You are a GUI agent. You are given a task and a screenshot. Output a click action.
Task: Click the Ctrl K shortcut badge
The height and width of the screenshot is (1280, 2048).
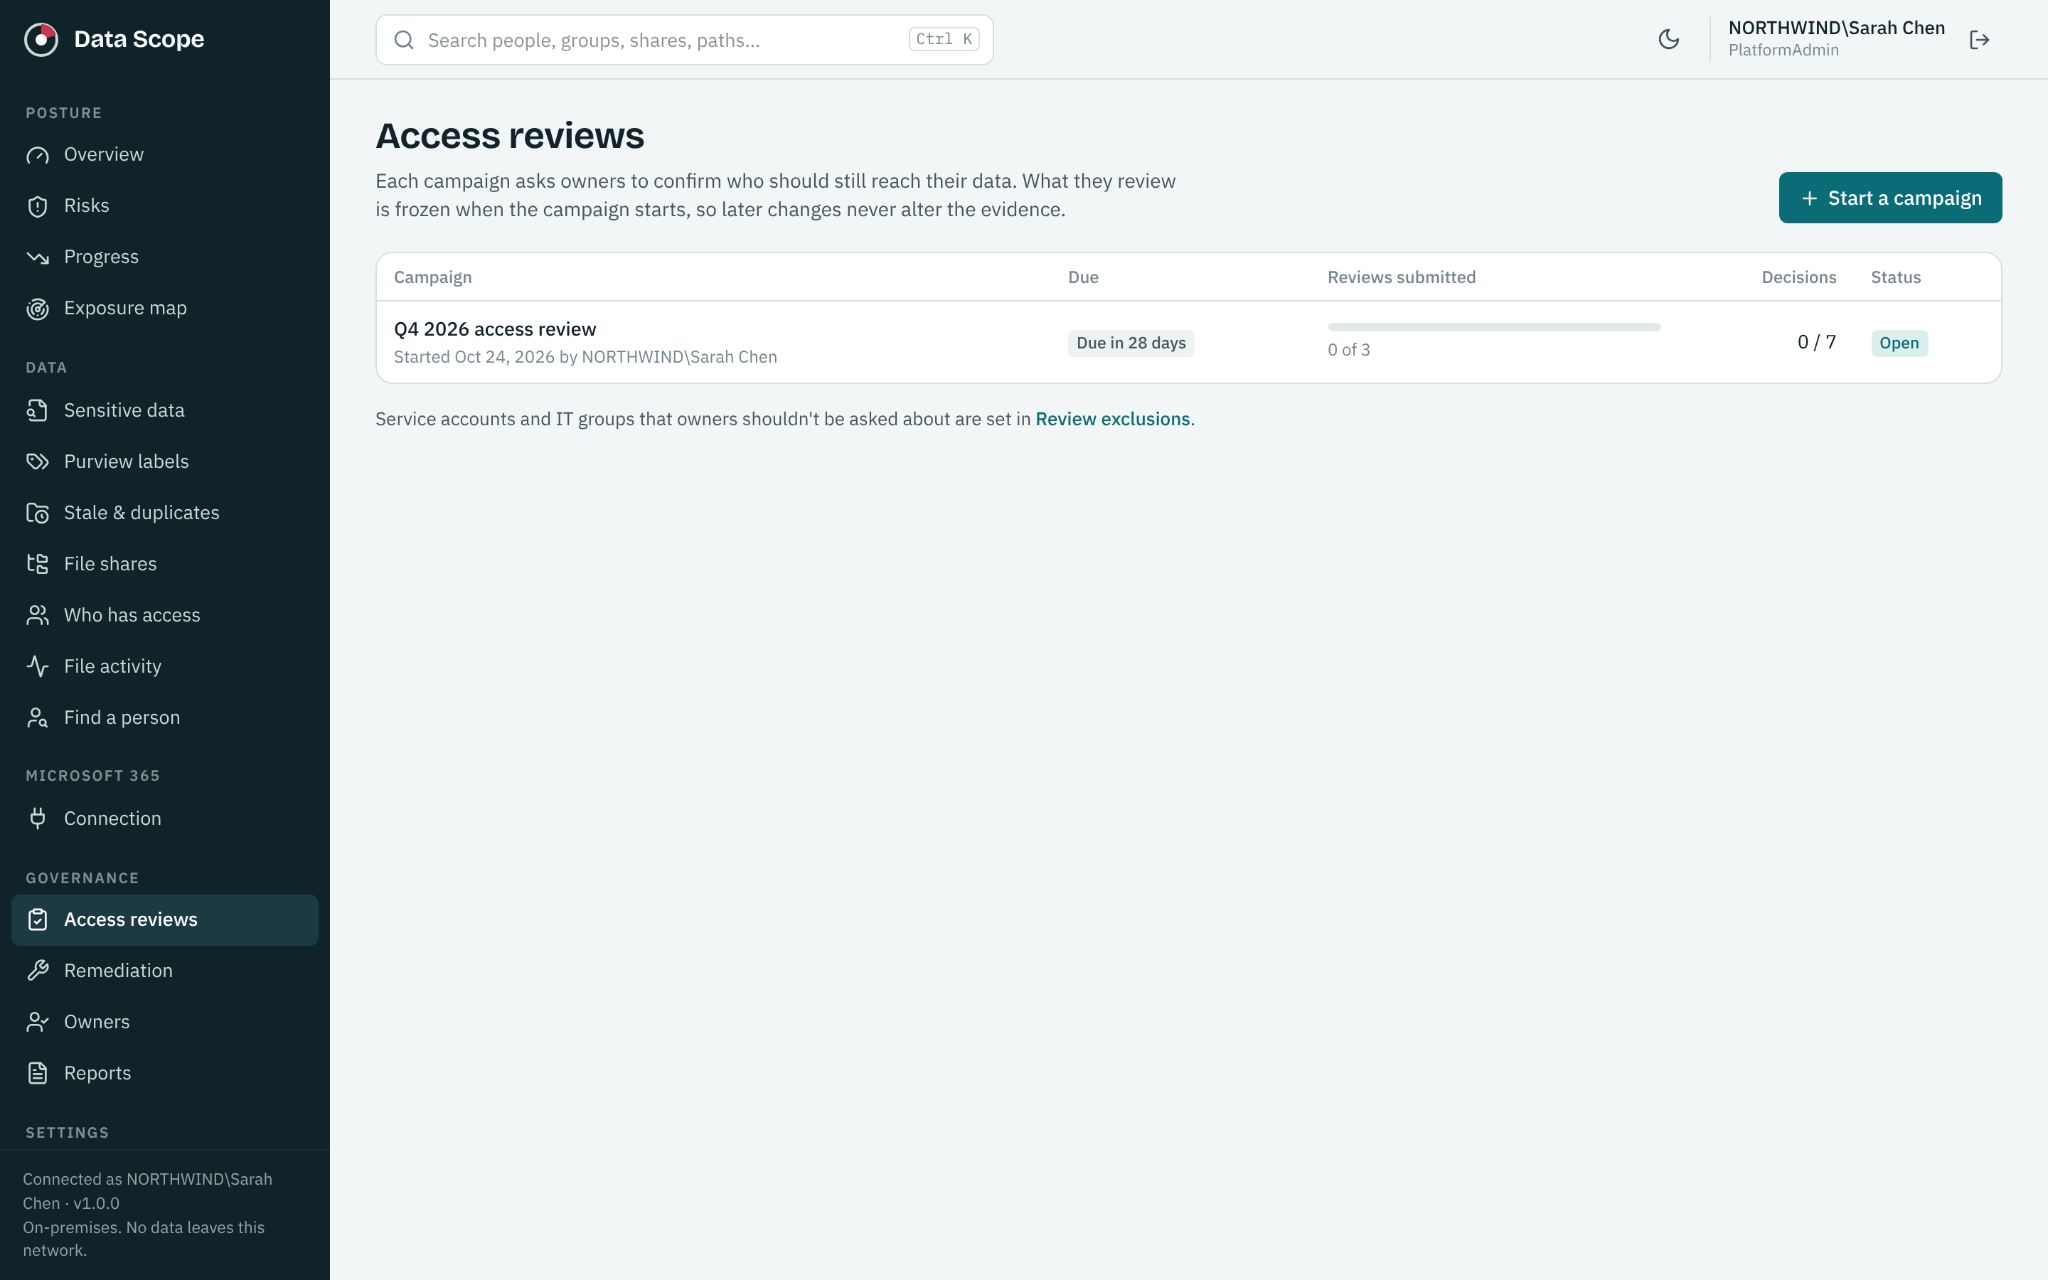point(943,39)
